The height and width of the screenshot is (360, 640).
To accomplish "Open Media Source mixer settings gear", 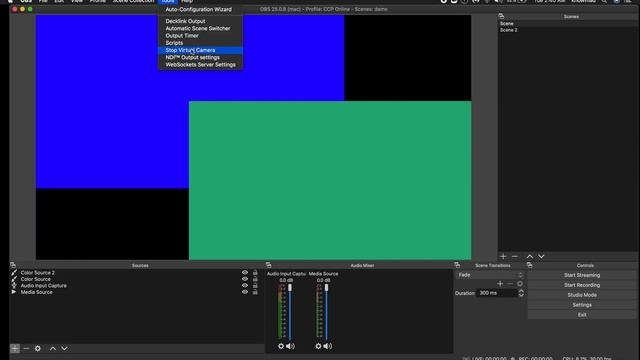I will pyautogui.click(x=318, y=346).
